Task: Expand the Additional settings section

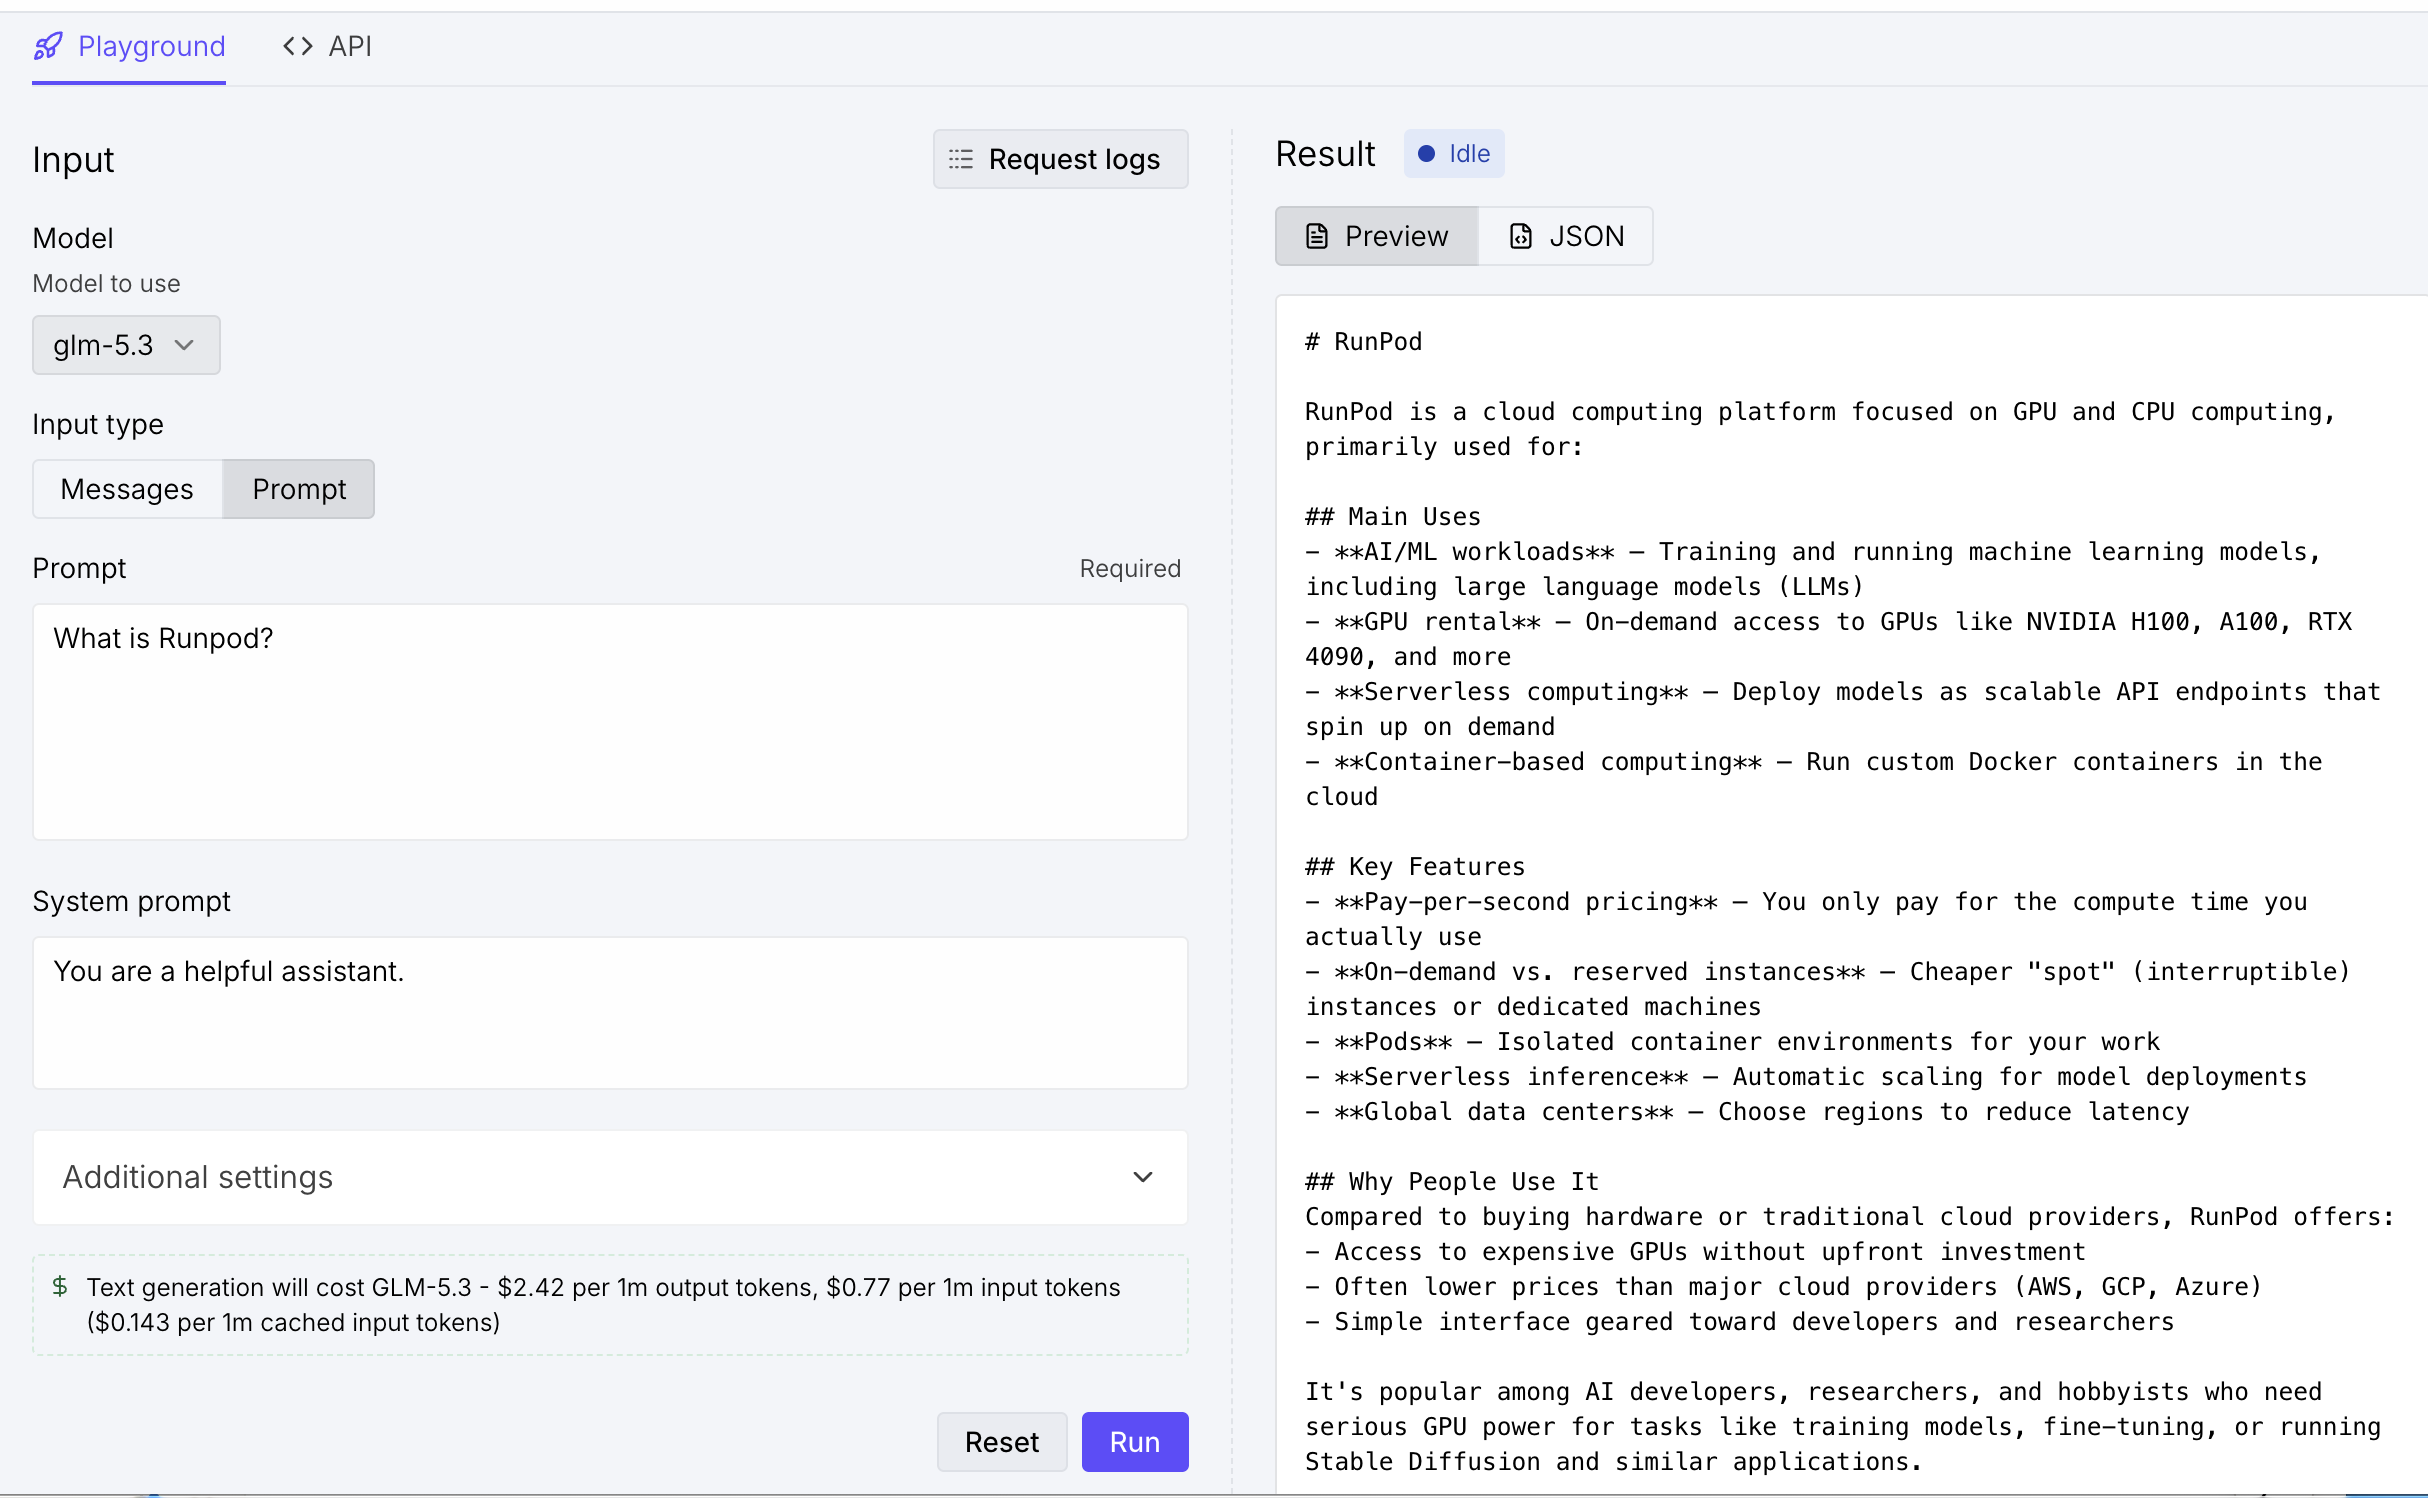Action: [610, 1177]
